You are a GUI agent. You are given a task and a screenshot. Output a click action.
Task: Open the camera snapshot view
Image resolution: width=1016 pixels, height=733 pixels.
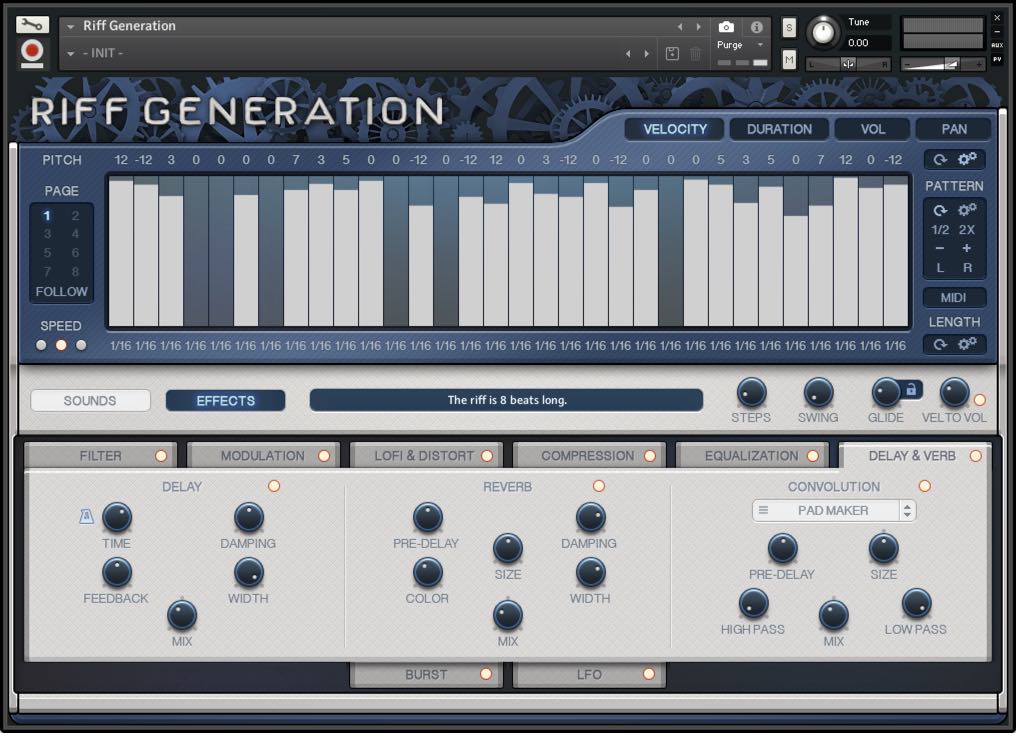pyautogui.click(x=727, y=27)
